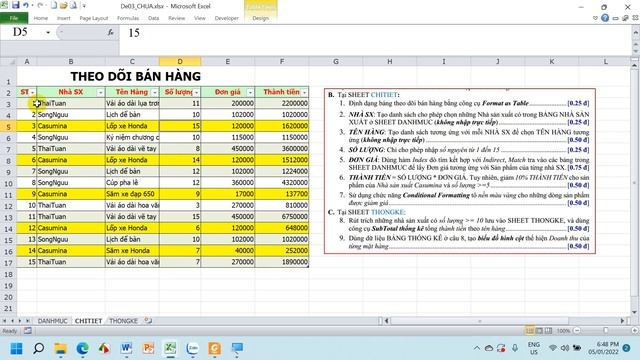640x360 pixels.
Task: Open the ENG US language indicator
Action: (533, 348)
